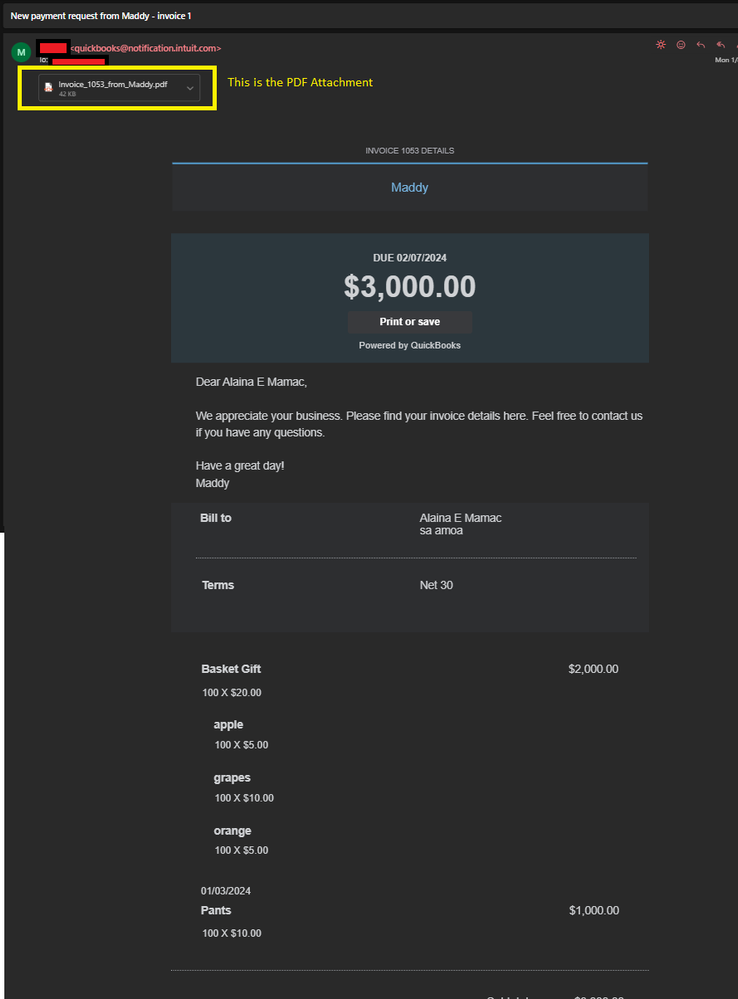738x999 pixels.
Task: Click the Print or save button
Action: coord(409,322)
